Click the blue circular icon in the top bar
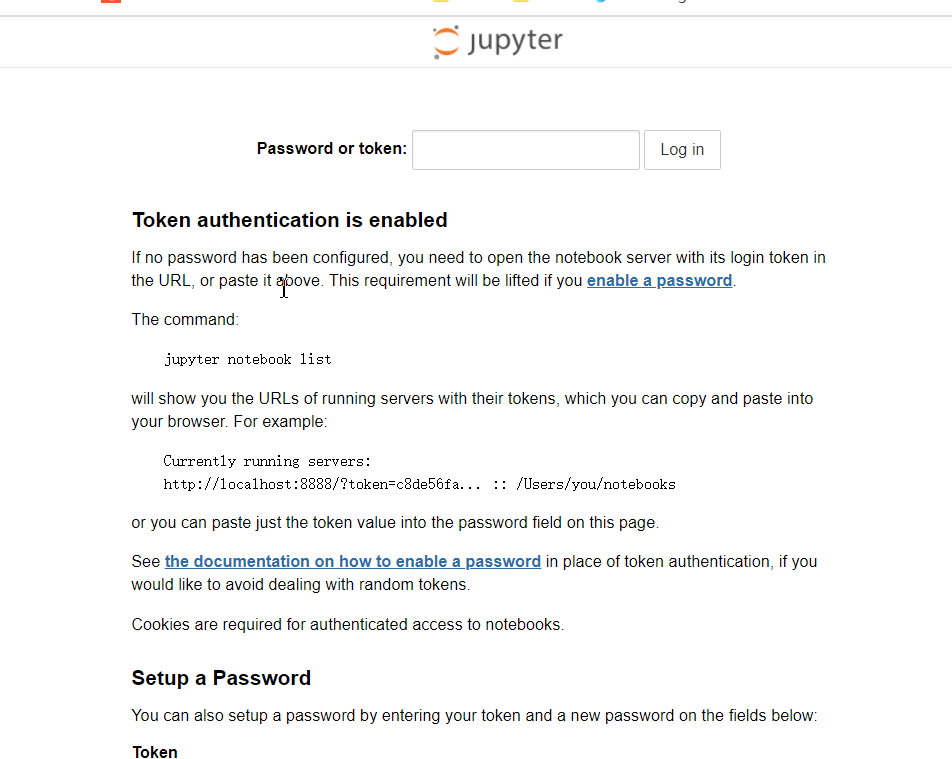The height and width of the screenshot is (759, 952). [x=600, y=4]
